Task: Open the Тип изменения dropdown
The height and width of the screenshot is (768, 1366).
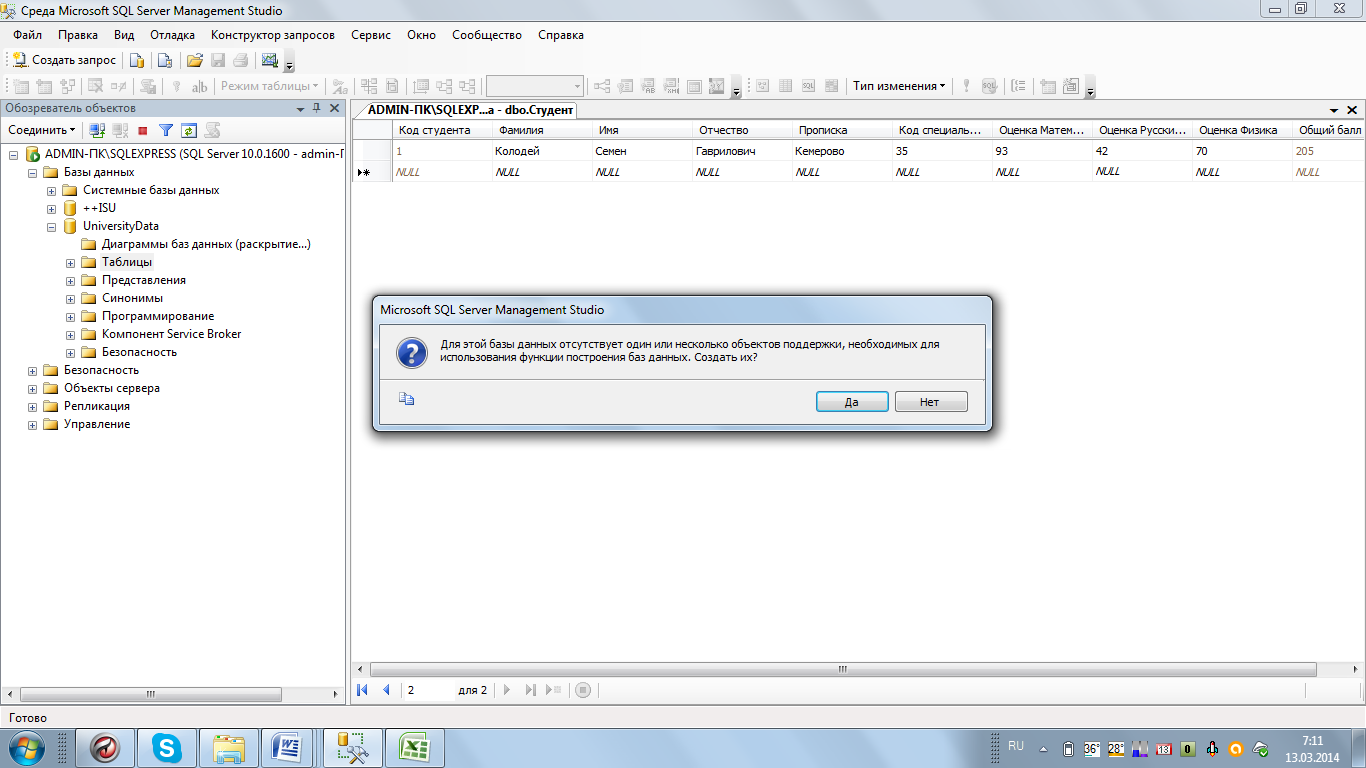Action: click(899, 86)
